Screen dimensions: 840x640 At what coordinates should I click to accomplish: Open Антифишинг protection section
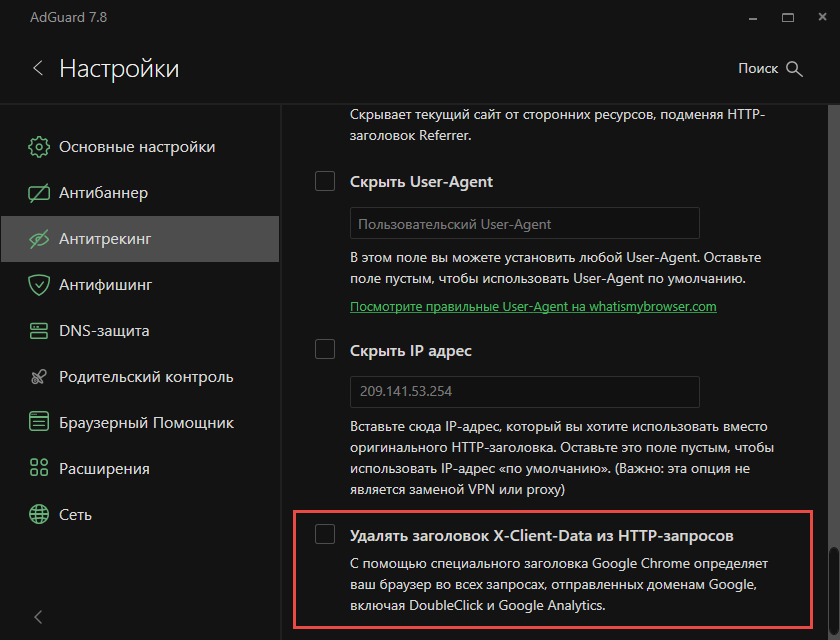pos(38,284)
